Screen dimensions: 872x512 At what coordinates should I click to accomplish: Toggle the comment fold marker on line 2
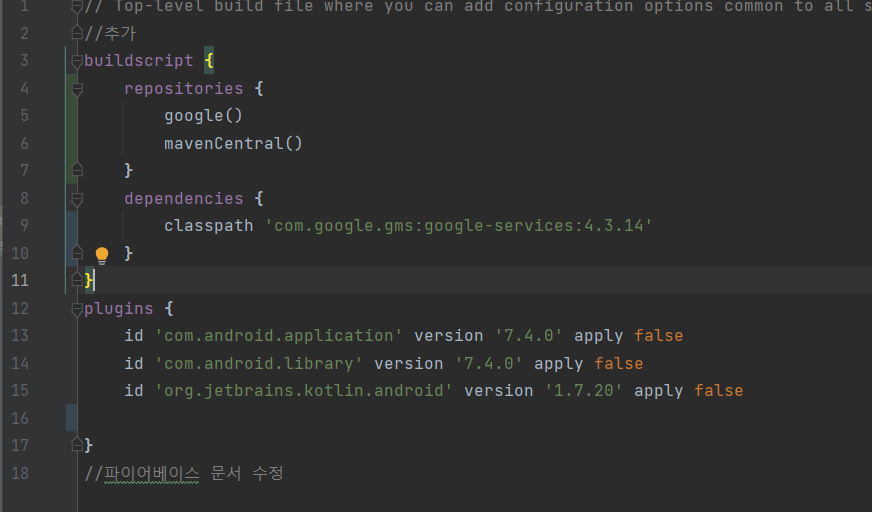(77, 33)
